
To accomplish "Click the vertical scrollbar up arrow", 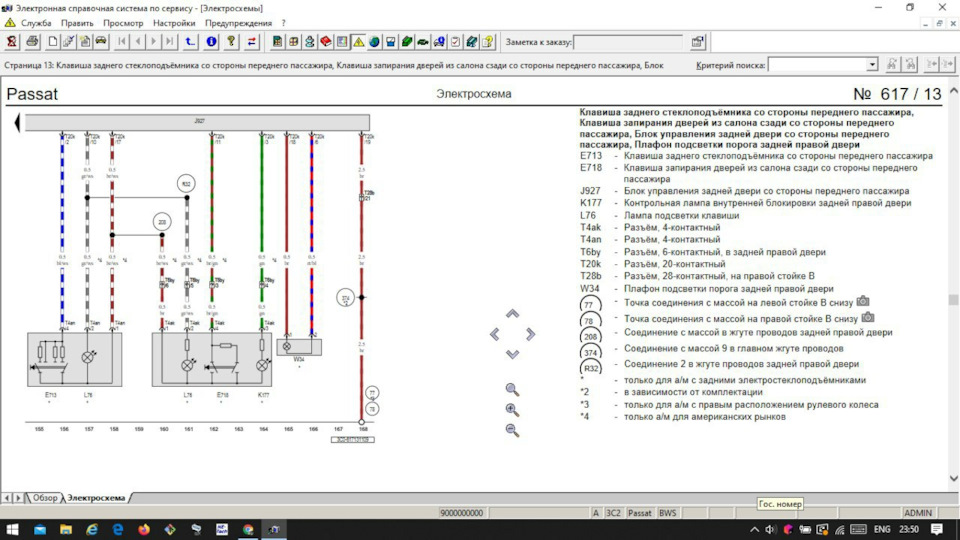I will tap(953, 91).
